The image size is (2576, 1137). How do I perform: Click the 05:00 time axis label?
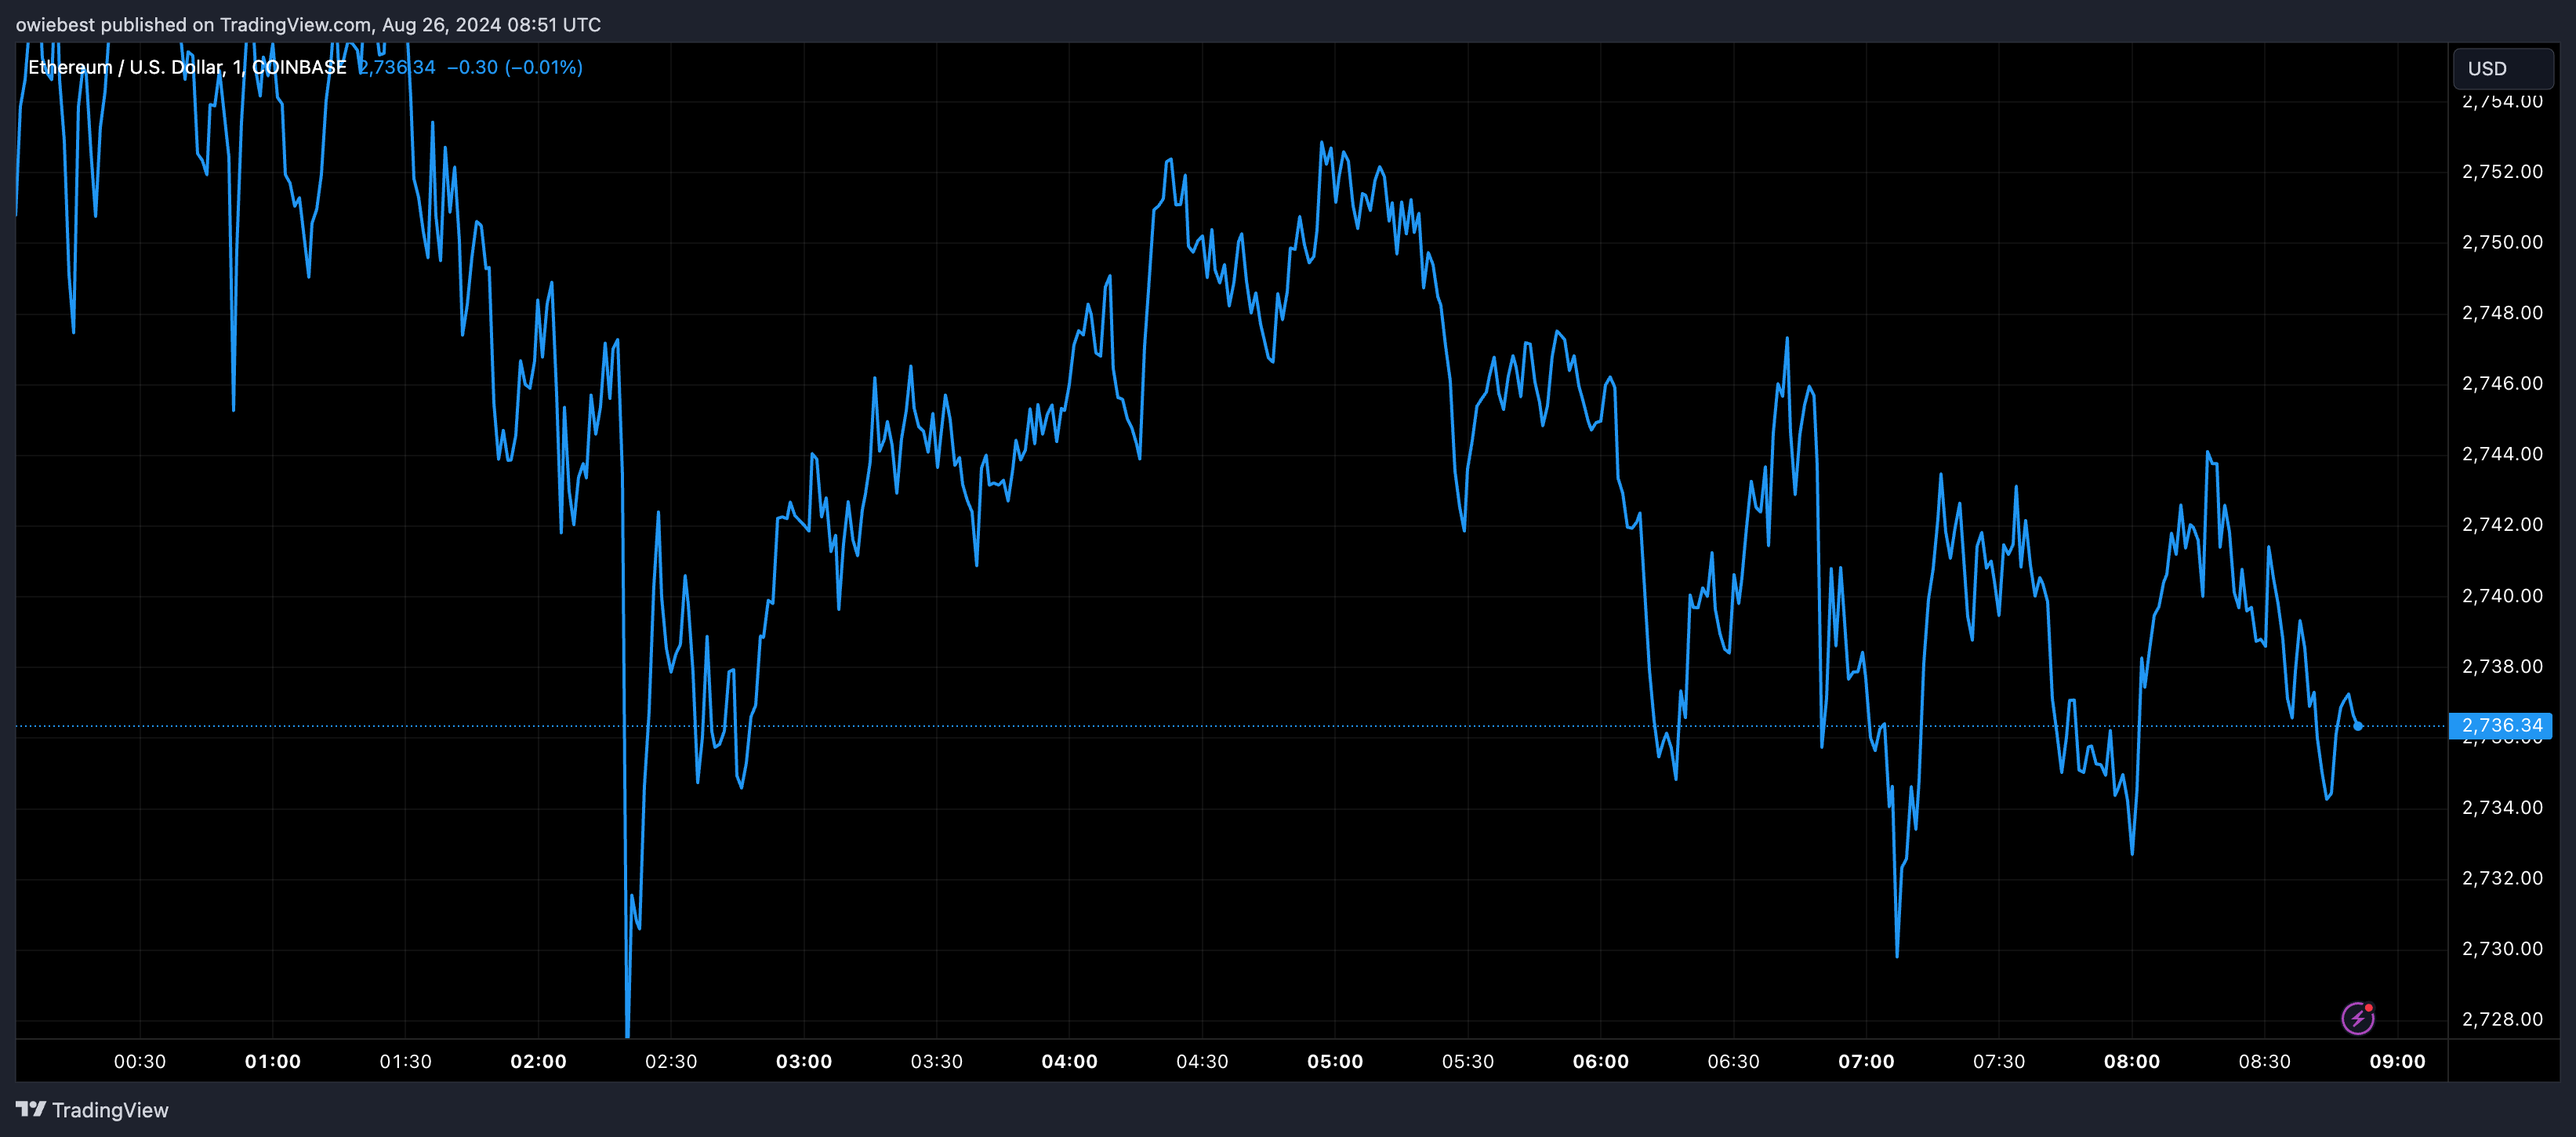(x=1335, y=1061)
